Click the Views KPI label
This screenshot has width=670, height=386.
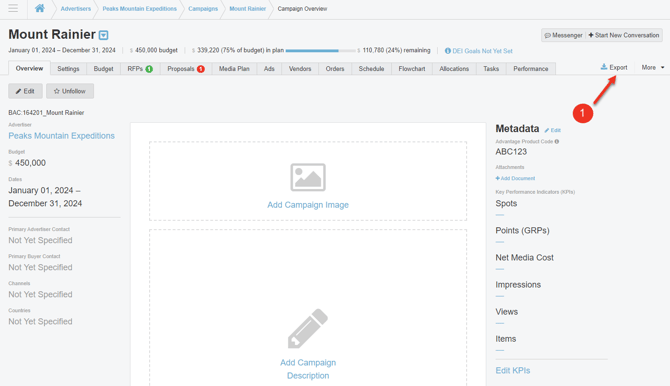click(x=506, y=312)
